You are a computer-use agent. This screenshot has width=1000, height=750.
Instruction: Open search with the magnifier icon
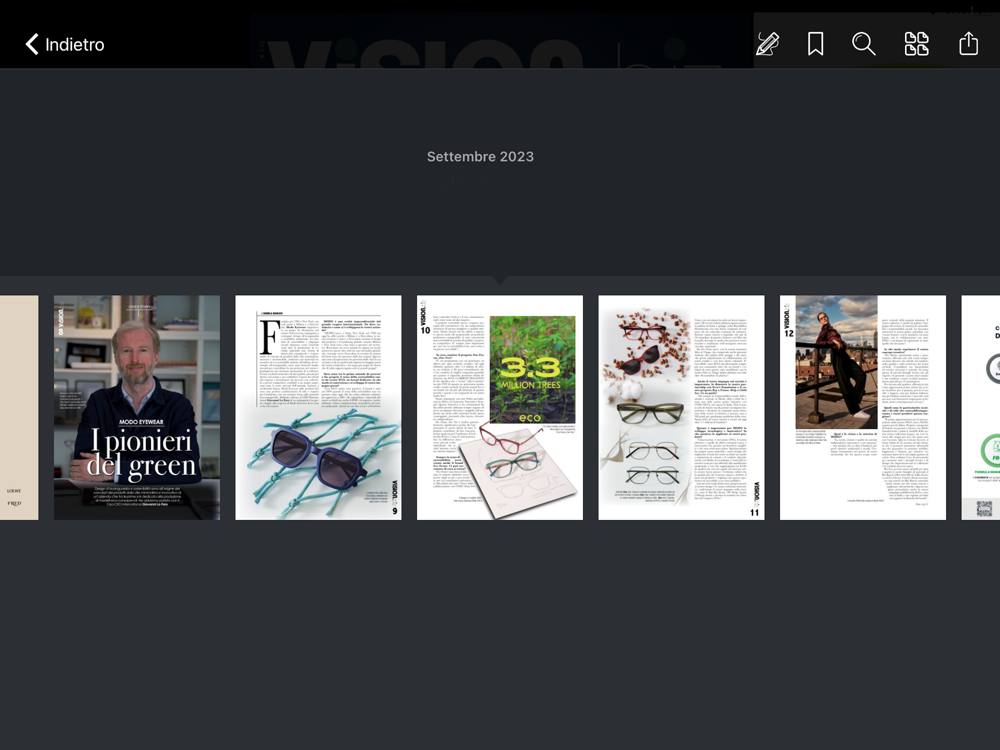click(864, 44)
